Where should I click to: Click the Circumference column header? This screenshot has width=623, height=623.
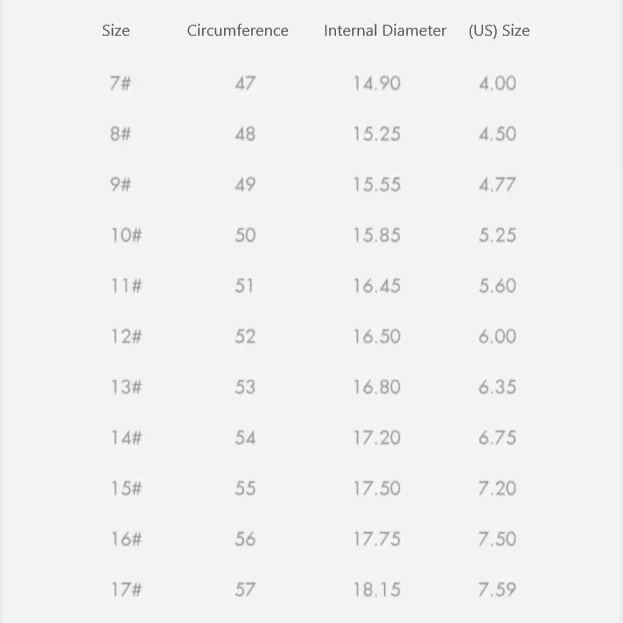[237, 31]
